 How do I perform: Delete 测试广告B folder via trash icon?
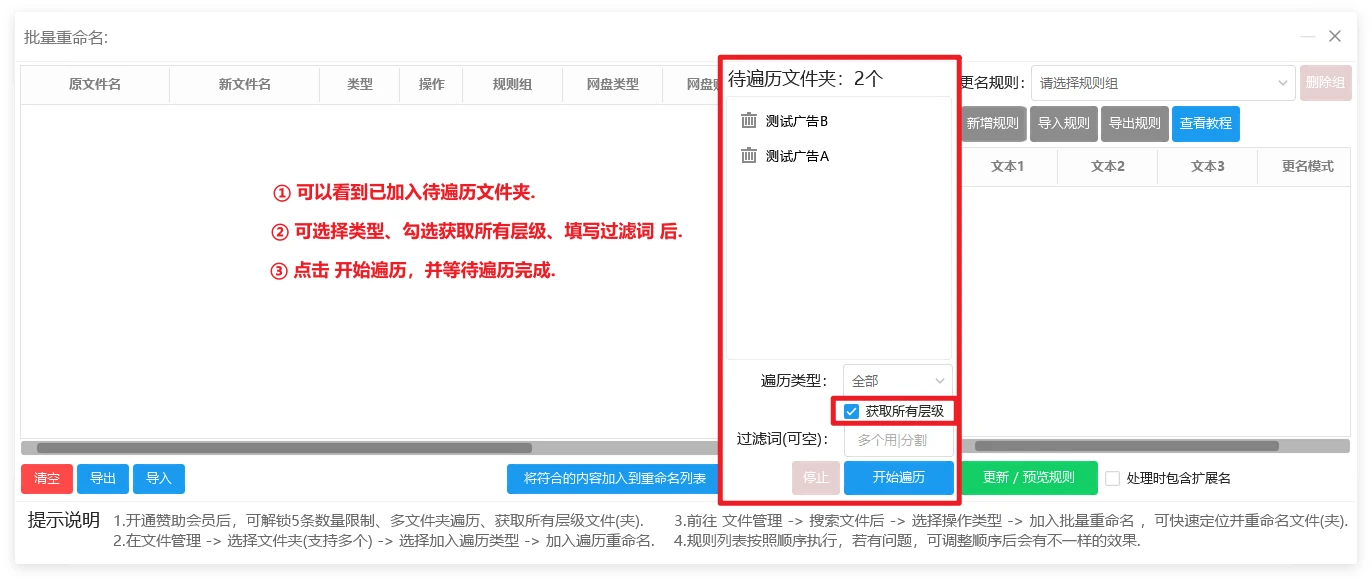click(749, 121)
